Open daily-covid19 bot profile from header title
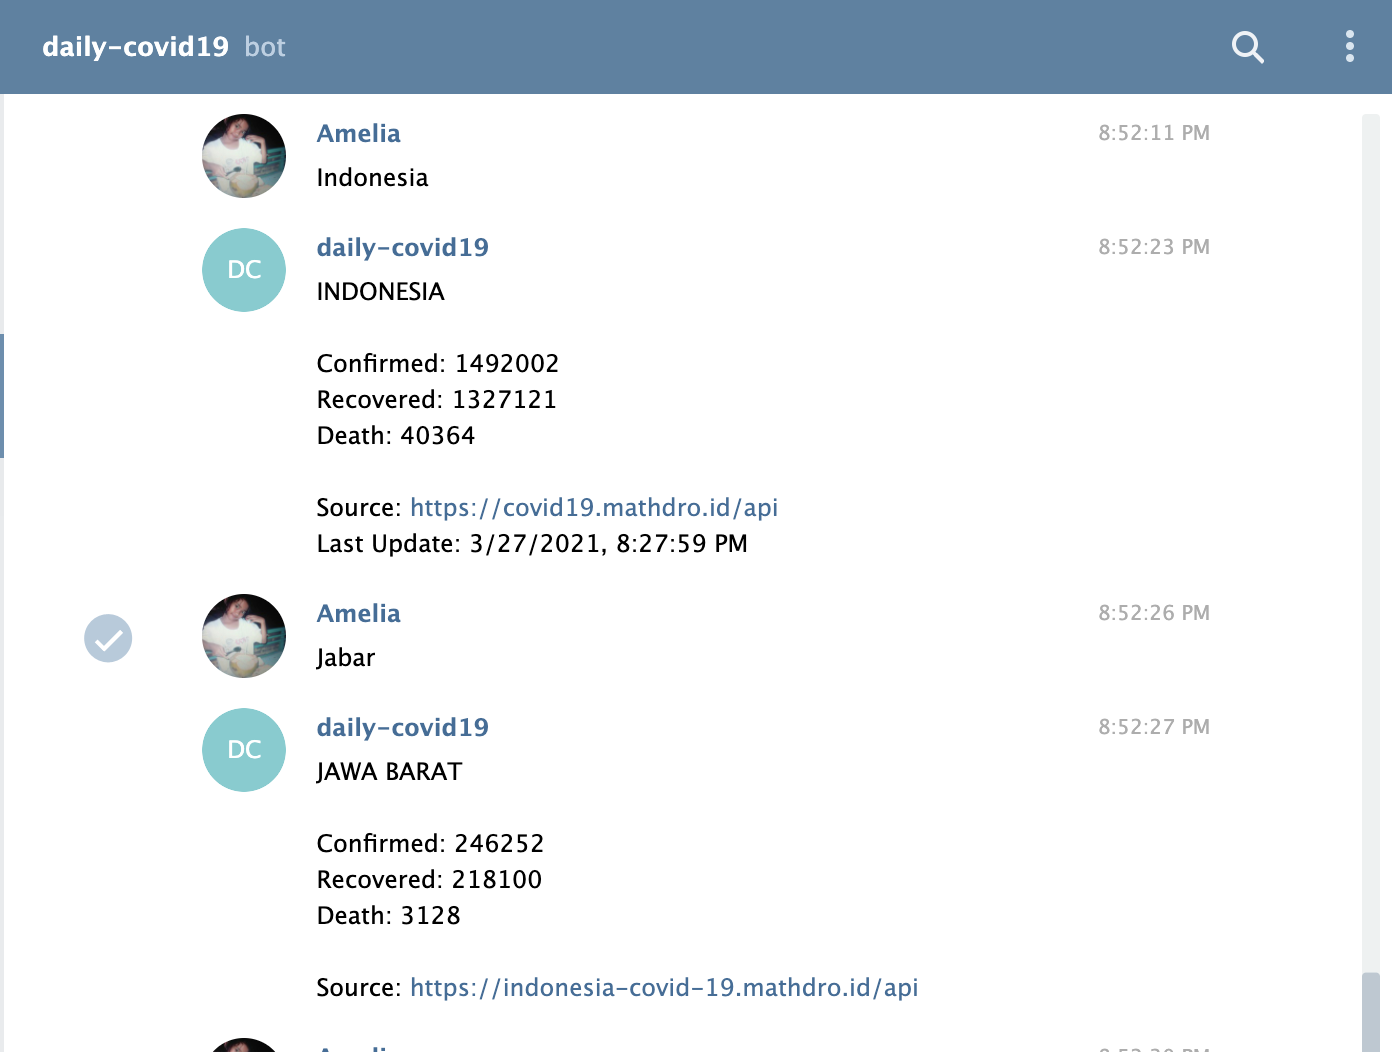Screen dimensions: 1392x1052 135,47
